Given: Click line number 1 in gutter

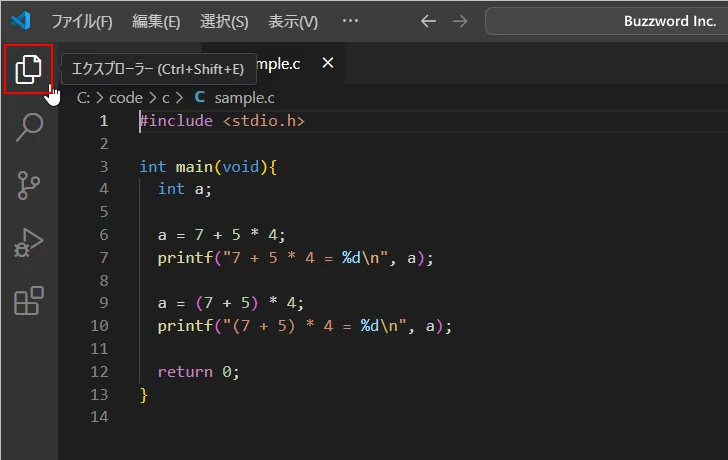Looking at the screenshot, I should [104, 121].
